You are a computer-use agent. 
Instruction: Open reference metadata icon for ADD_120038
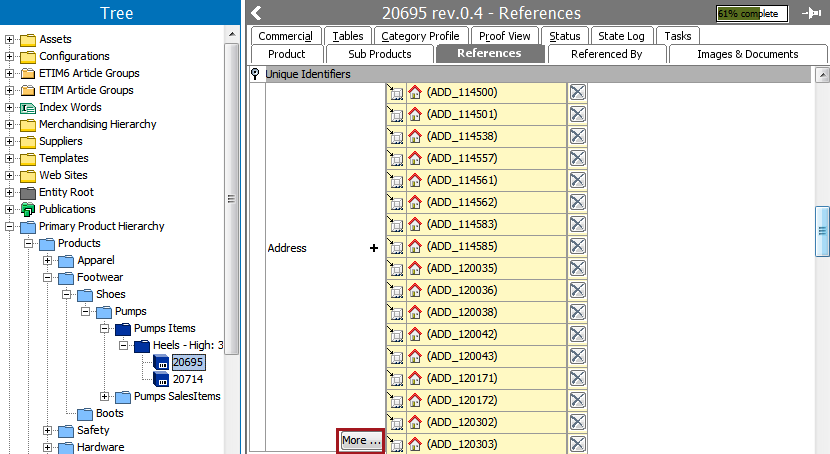click(395, 312)
